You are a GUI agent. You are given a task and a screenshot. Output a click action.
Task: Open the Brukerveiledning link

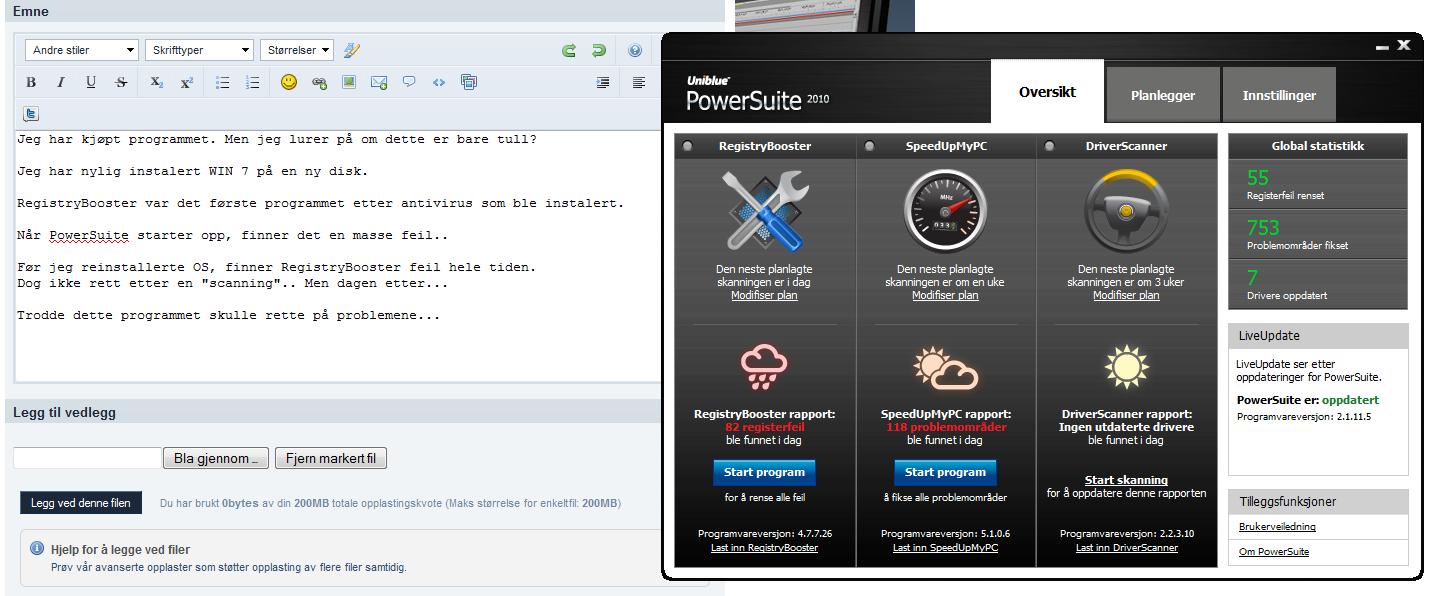(1277, 527)
